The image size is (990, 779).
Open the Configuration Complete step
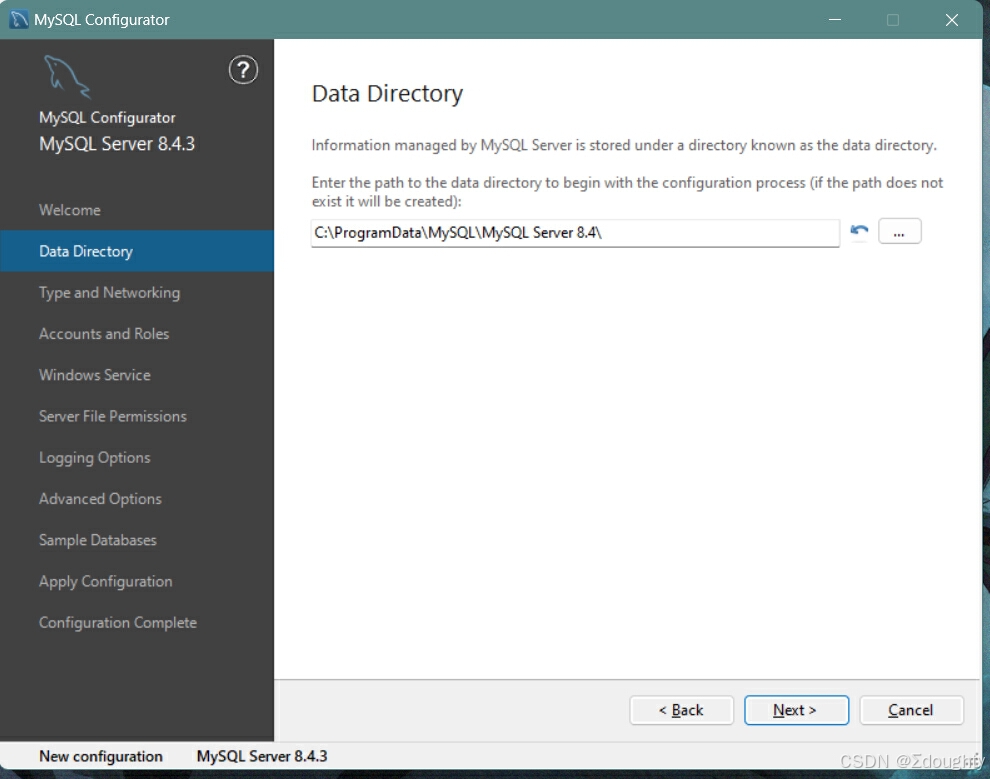(137, 622)
